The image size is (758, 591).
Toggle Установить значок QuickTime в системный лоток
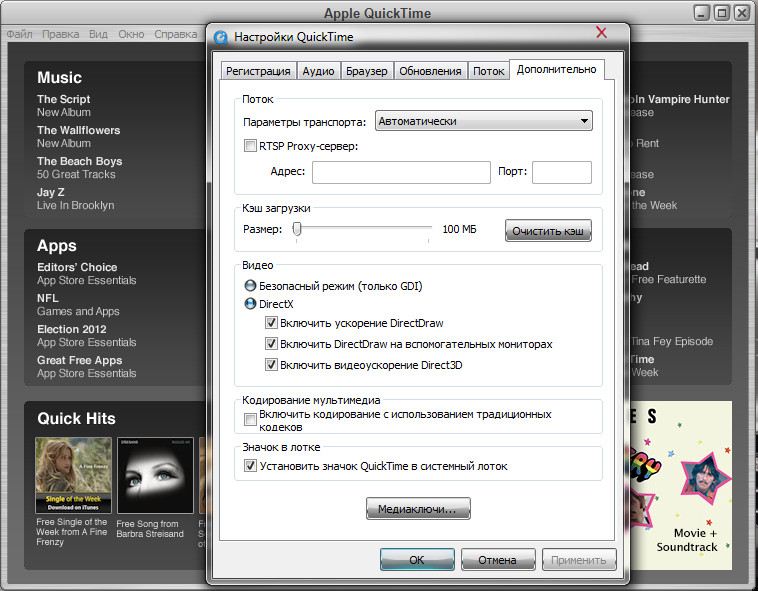pos(251,466)
